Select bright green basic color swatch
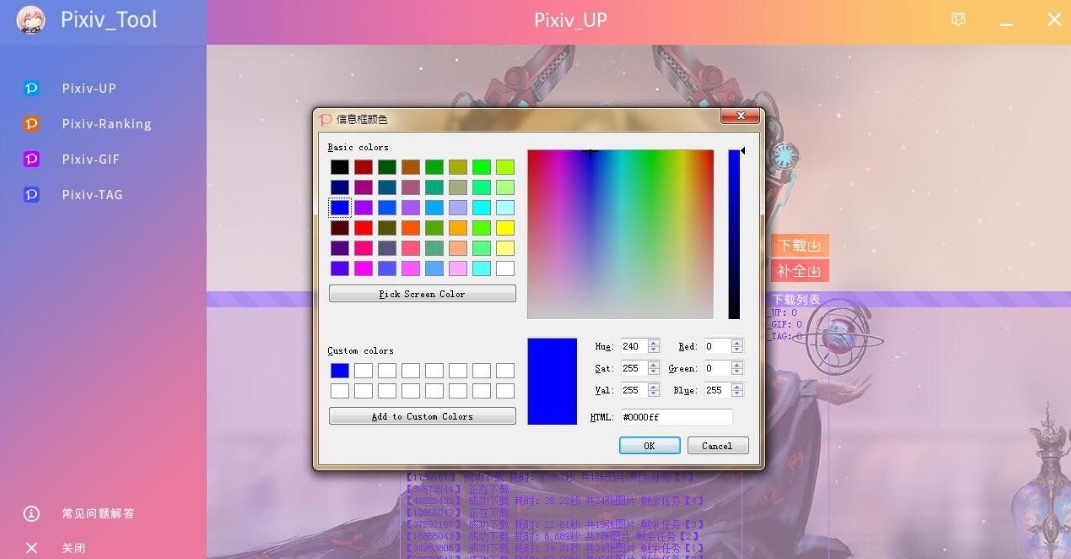The width and height of the screenshot is (1071, 559). (x=482, y=167)
